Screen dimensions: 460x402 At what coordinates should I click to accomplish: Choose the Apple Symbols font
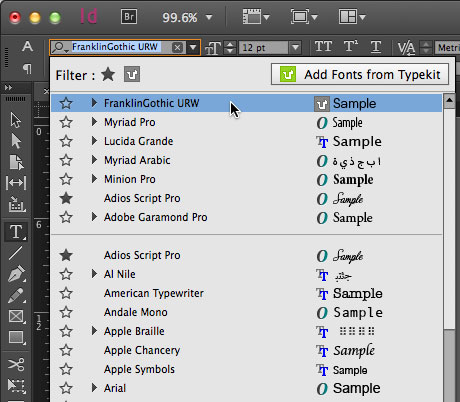(139, 369)
